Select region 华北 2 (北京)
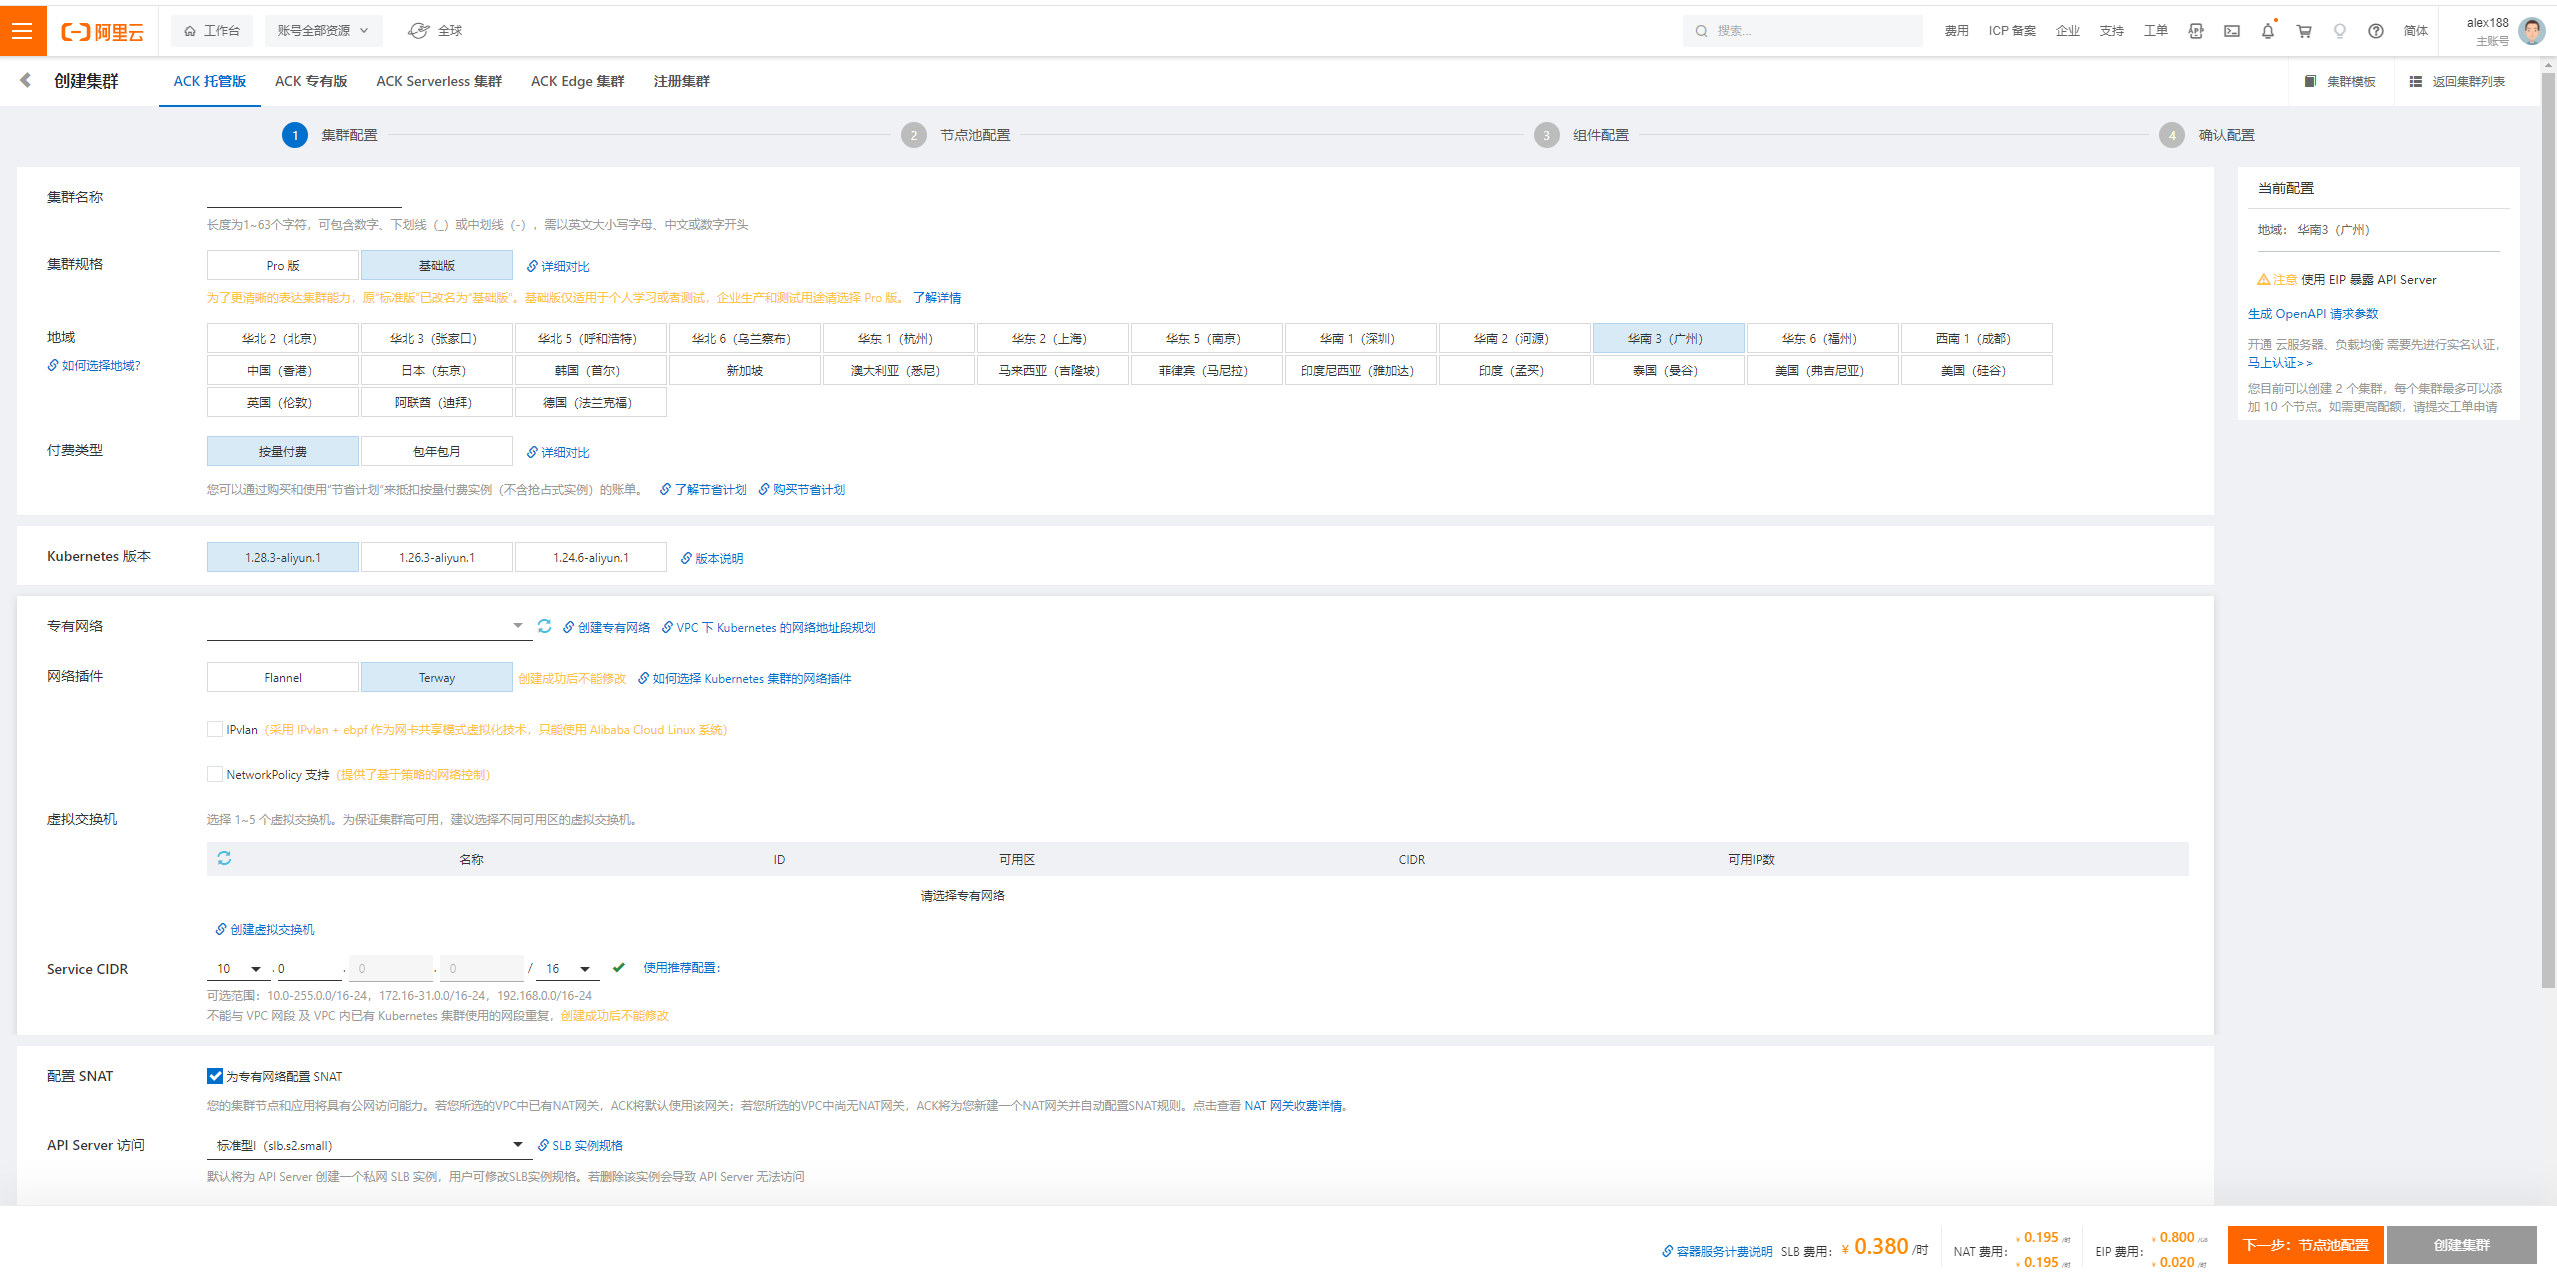The height and width of the screenshot is (1282, 2557). pos(283,338)
